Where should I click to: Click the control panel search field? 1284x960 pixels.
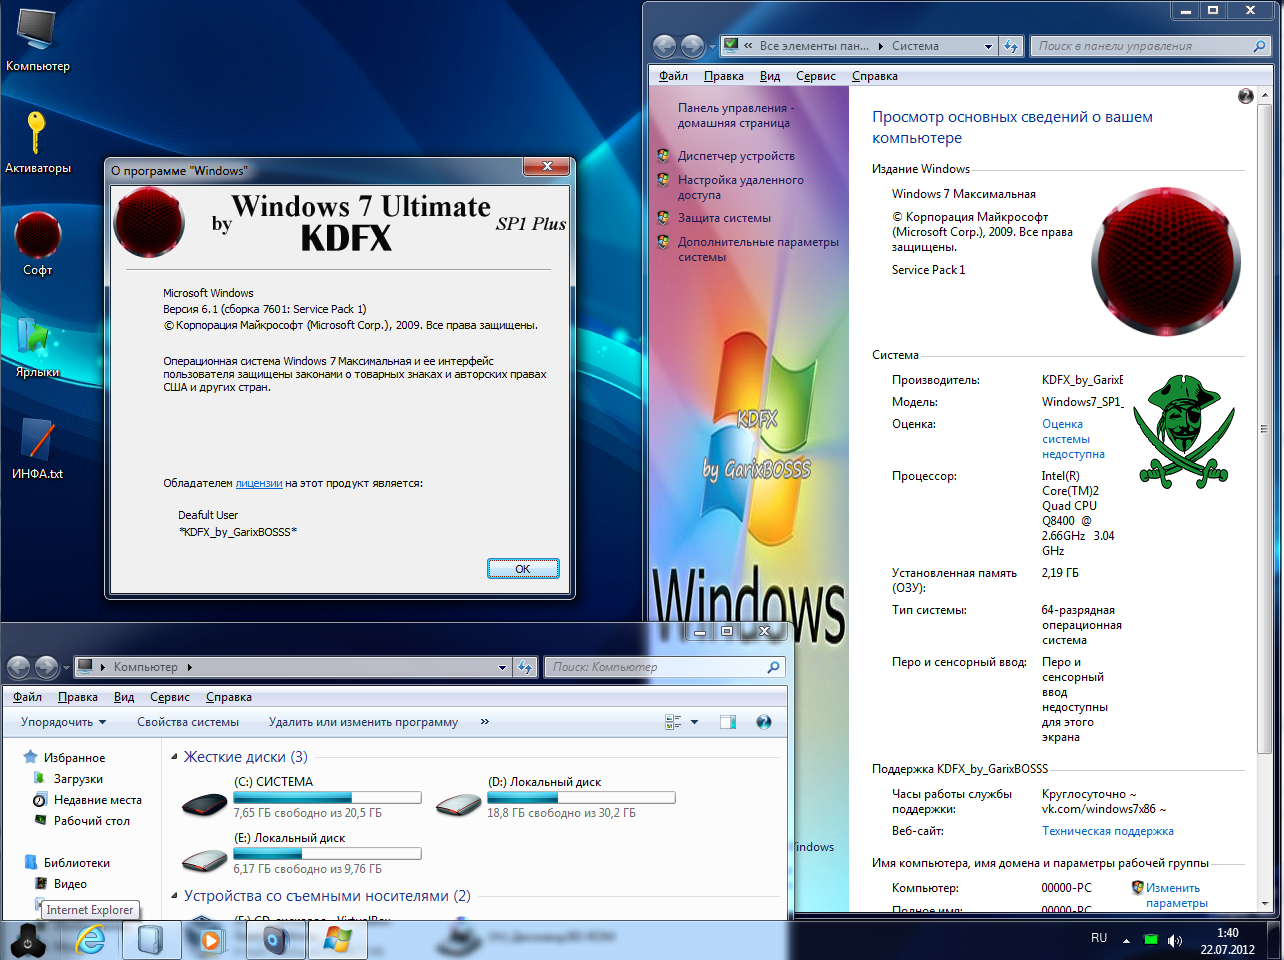tap(1150, 46)
